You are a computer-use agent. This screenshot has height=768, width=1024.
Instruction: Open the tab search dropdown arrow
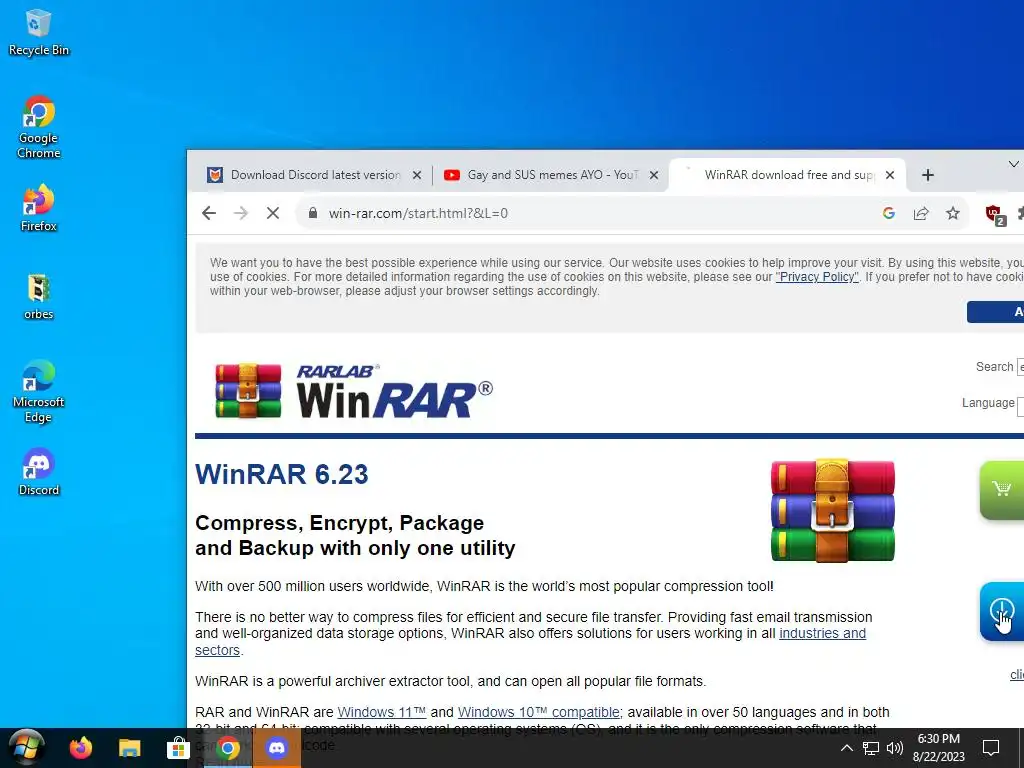[x=1013, y=164]
